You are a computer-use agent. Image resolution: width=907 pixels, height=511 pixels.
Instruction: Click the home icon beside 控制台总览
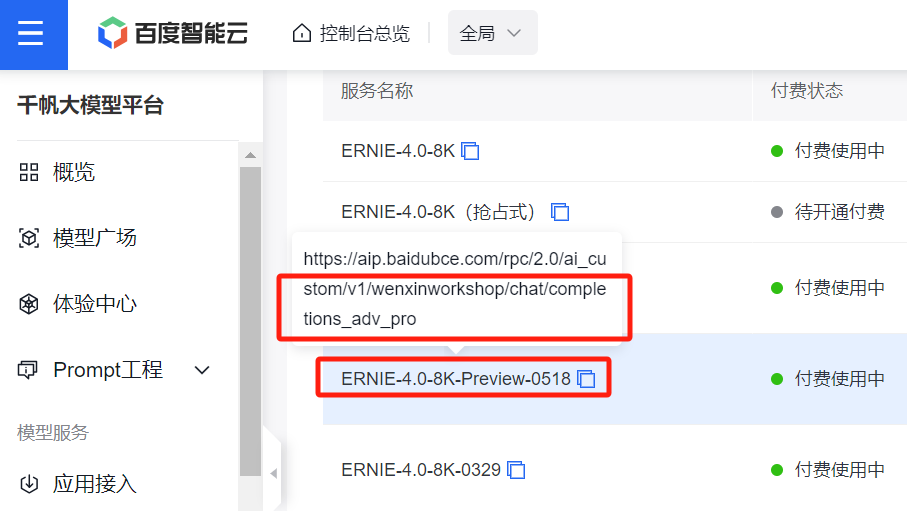coord(301,33)
